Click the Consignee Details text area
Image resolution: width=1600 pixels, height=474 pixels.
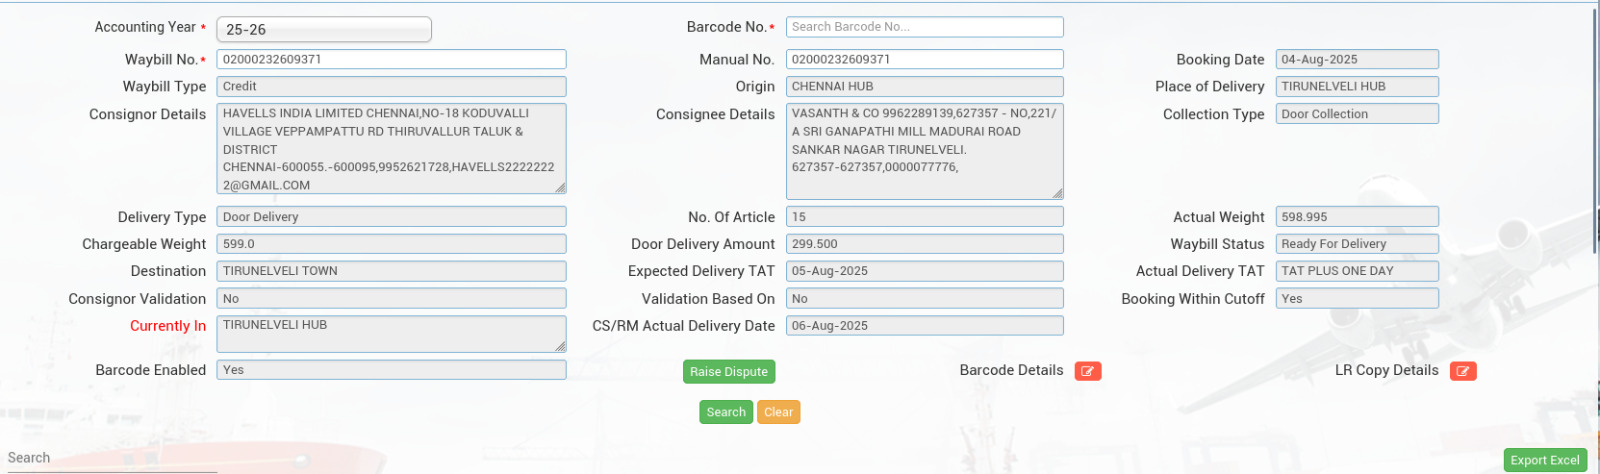click(x=924, y=150)
